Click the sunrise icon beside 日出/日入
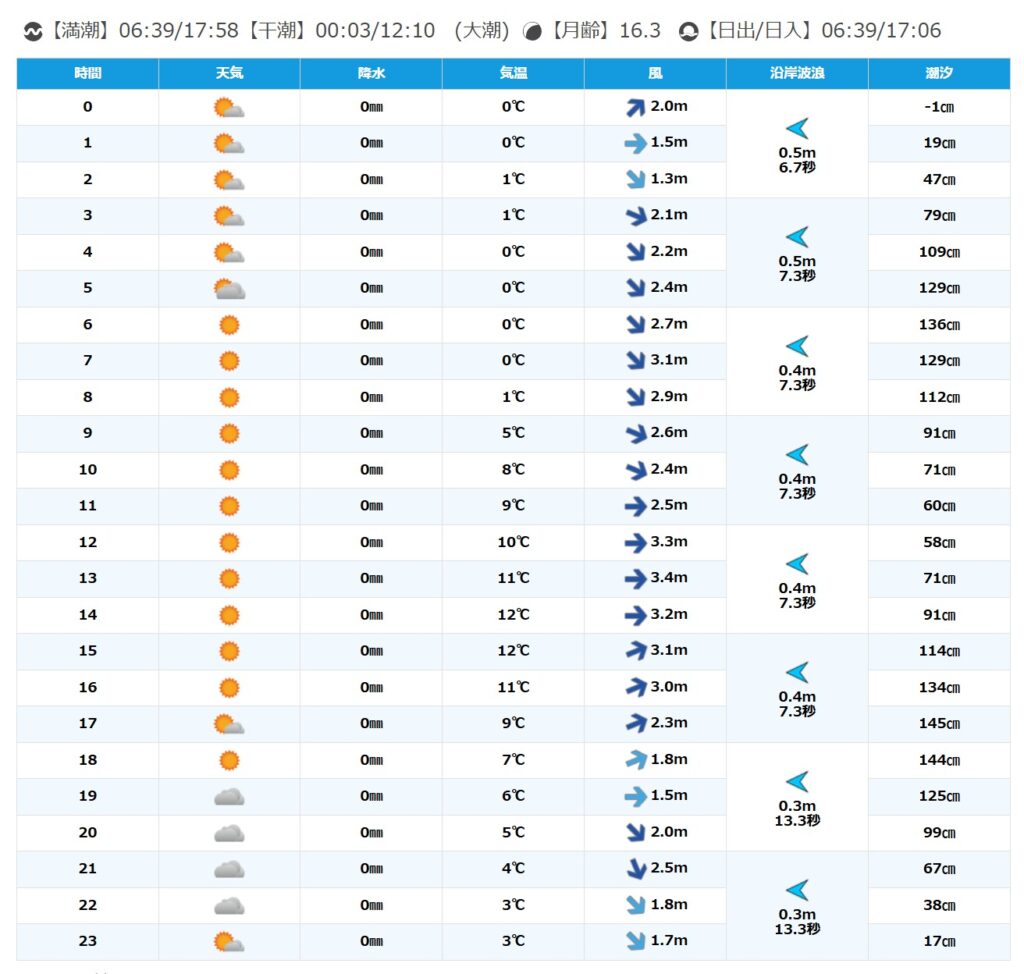 tap(689, 31)
